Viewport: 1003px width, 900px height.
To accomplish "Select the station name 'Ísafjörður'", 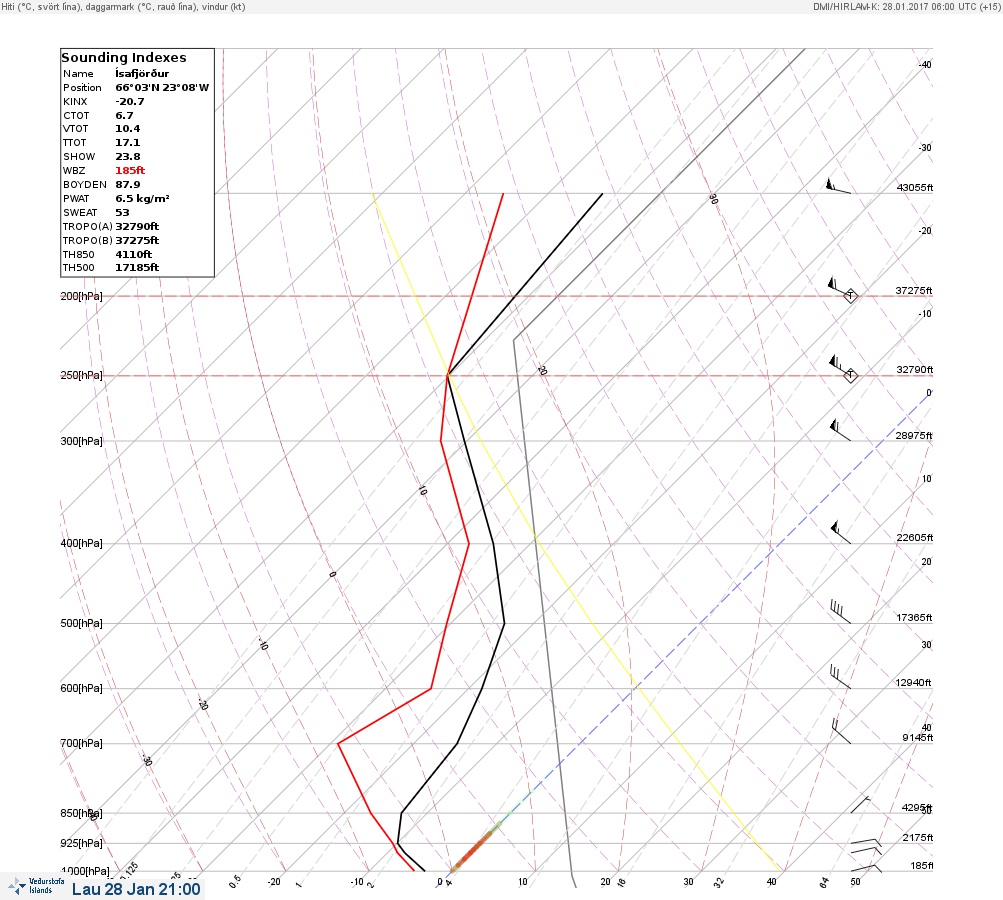I will point(142,74).
